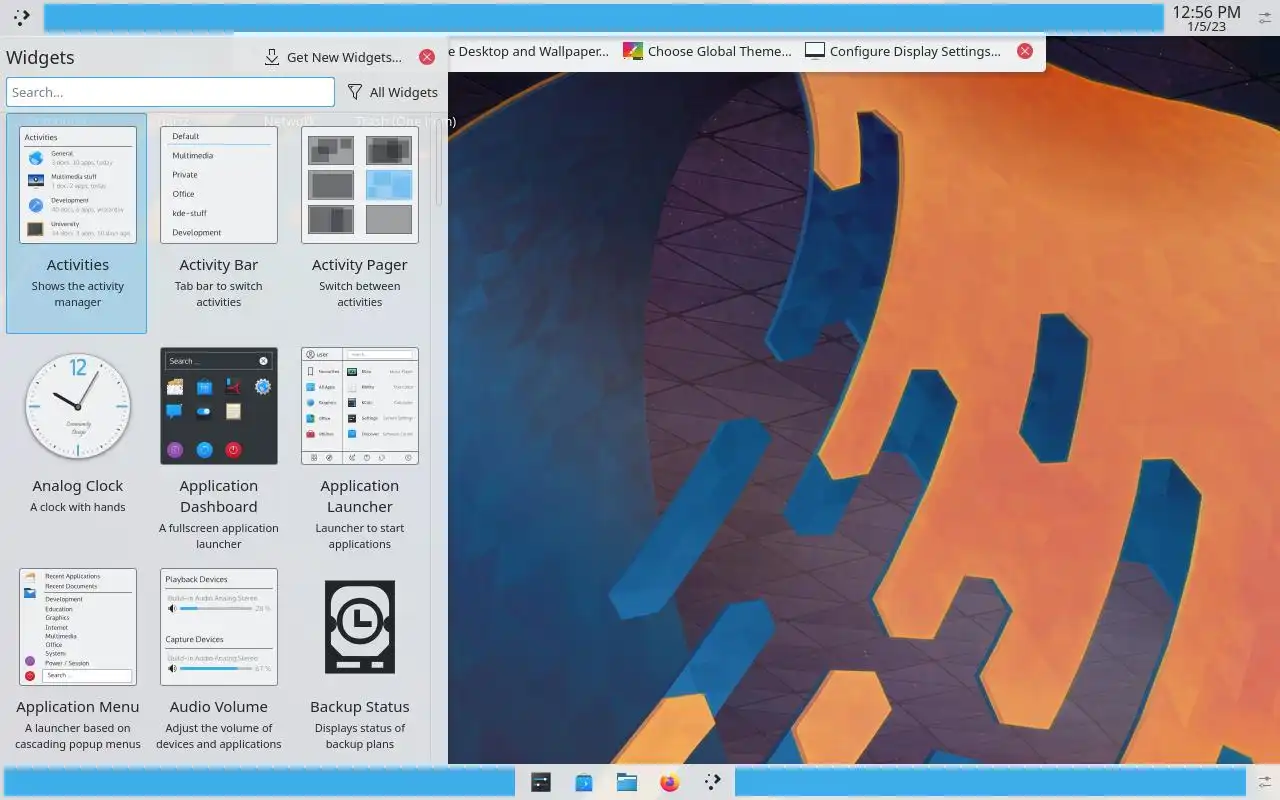Exit edit mode via the toolbar's red X
This screenshot has height=800, width=1280.
pyautogui.click(x=1025, y=51)
